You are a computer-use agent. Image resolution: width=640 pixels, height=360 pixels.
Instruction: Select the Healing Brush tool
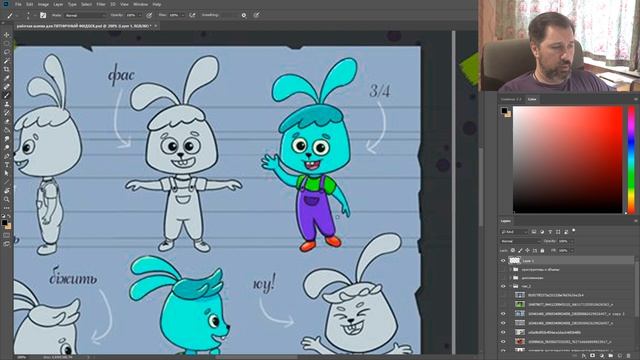point(7,87)
